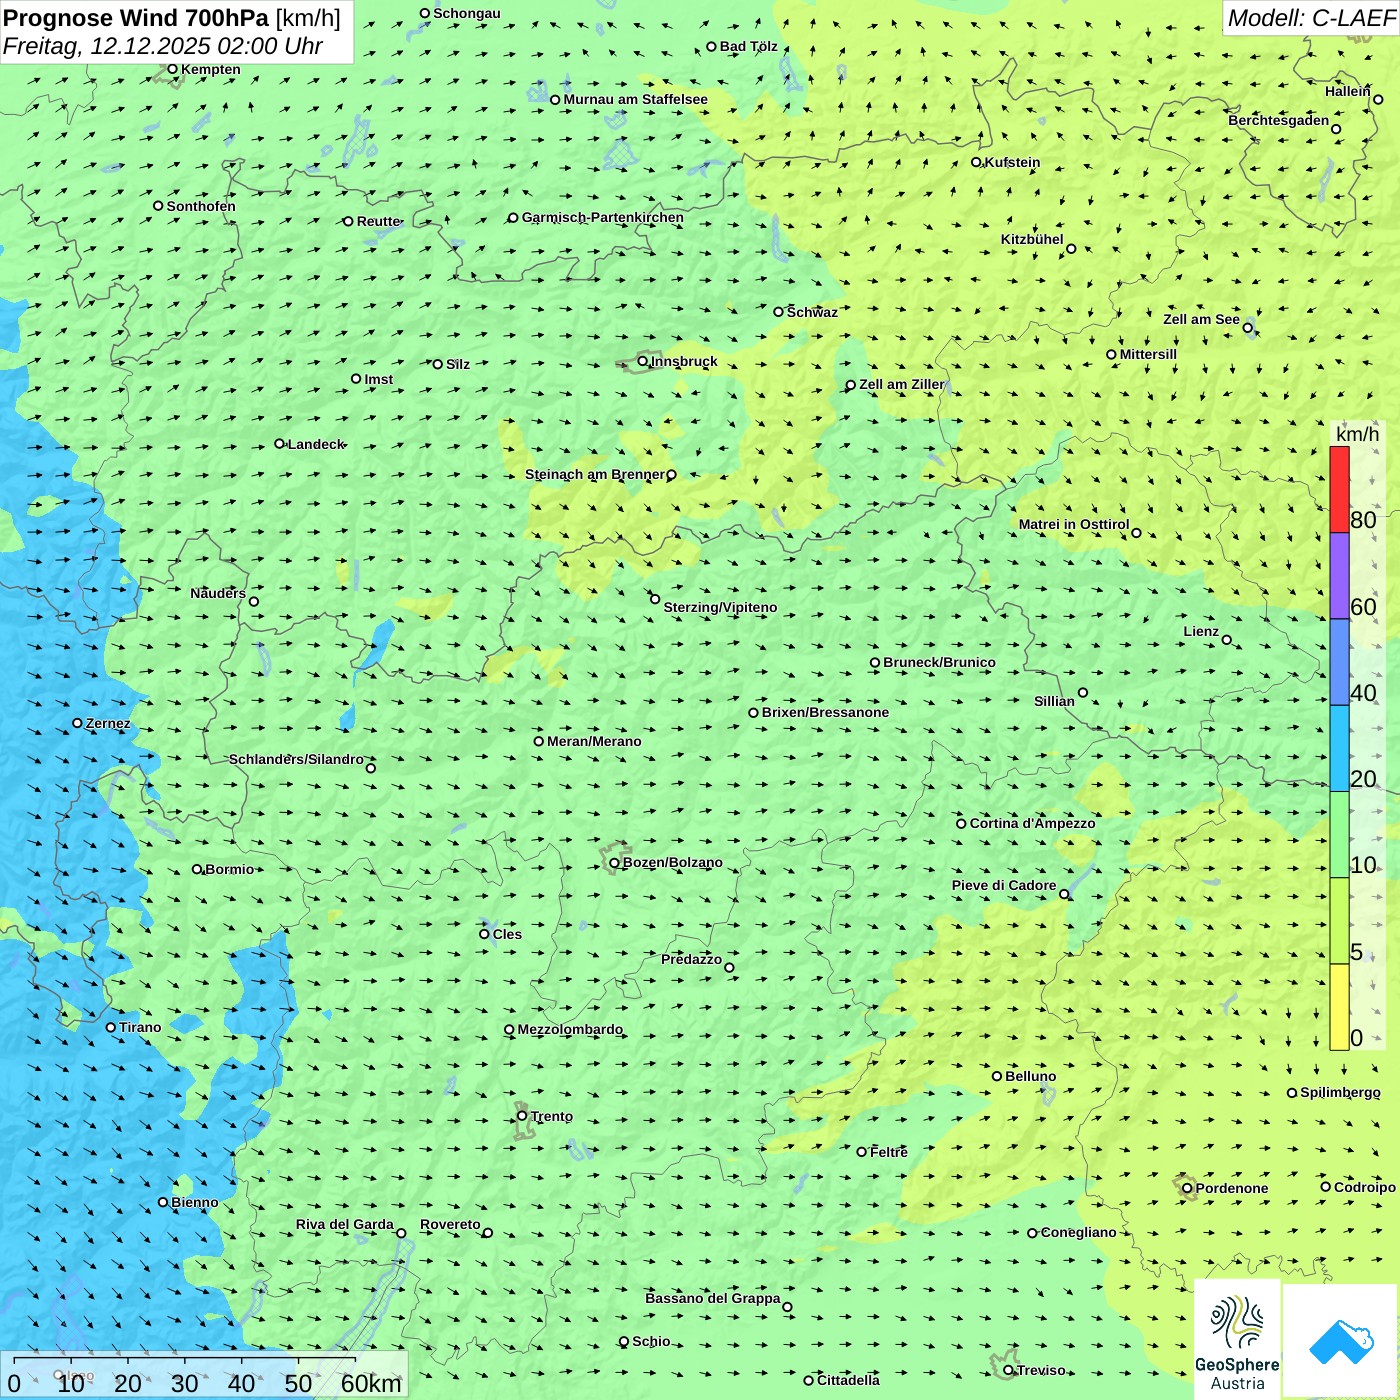Viewport: 1400px width, 1400px height.
Task: Click the 'Schlanders/Silandro' label
Action: pyautogui.click(x=296, y=759)
